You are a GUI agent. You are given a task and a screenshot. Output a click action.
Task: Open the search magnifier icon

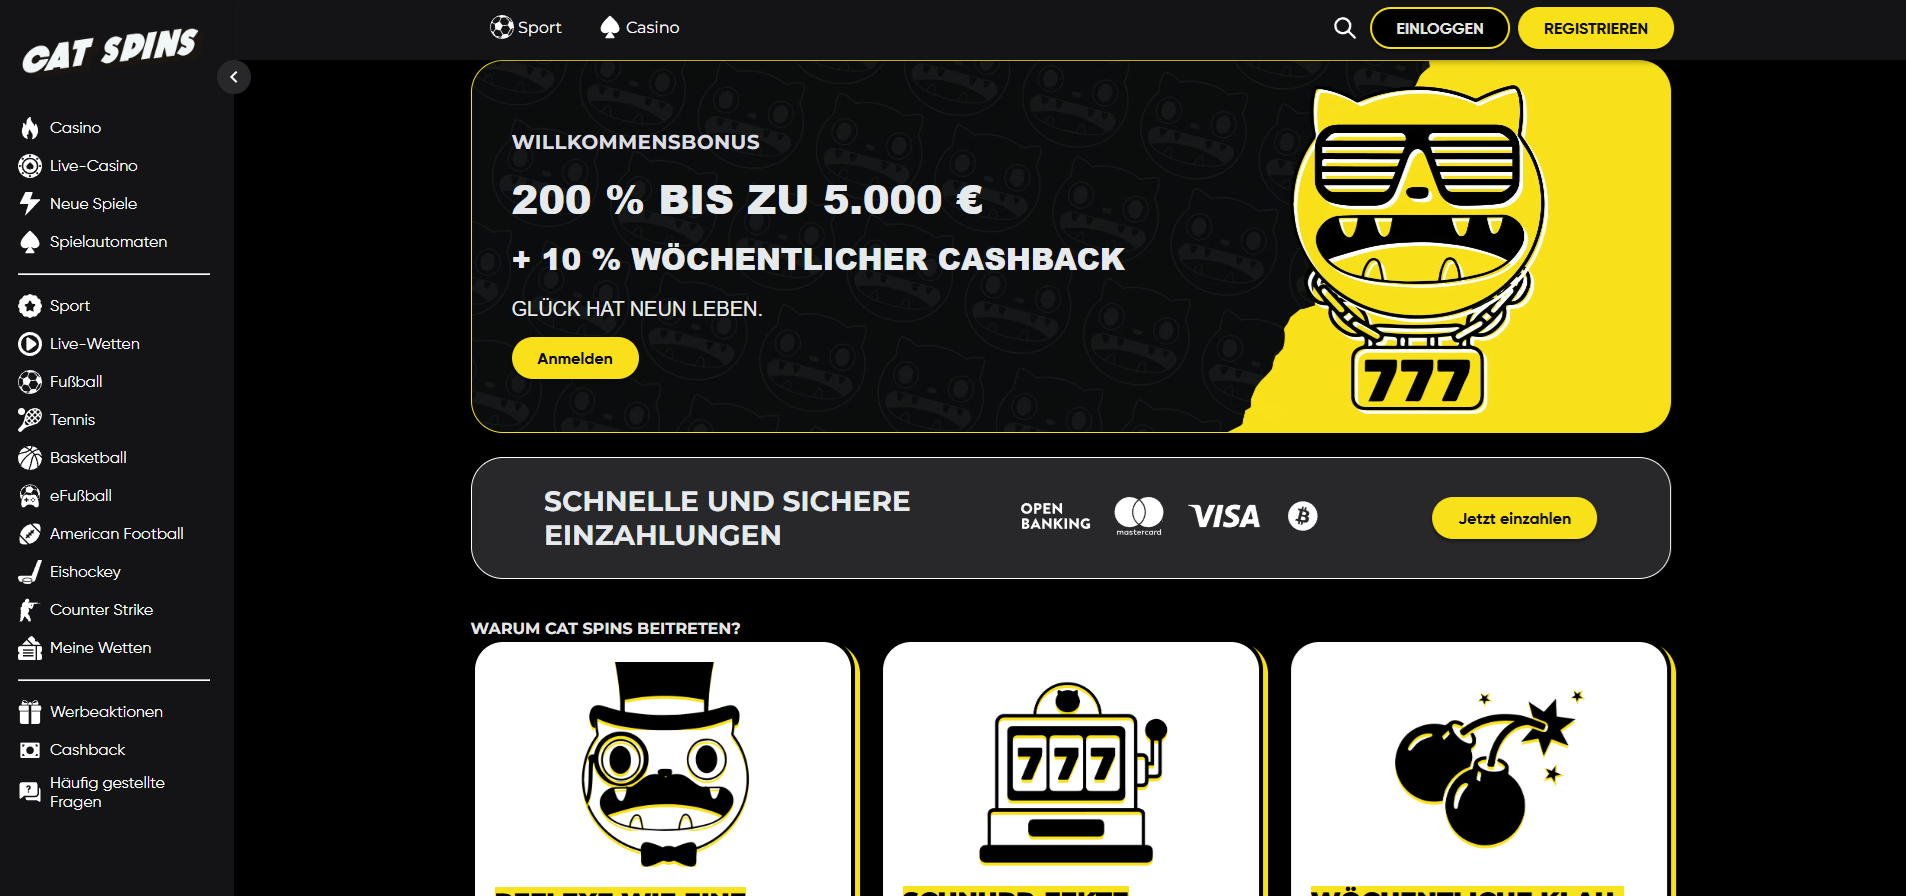coord(1345,28)
